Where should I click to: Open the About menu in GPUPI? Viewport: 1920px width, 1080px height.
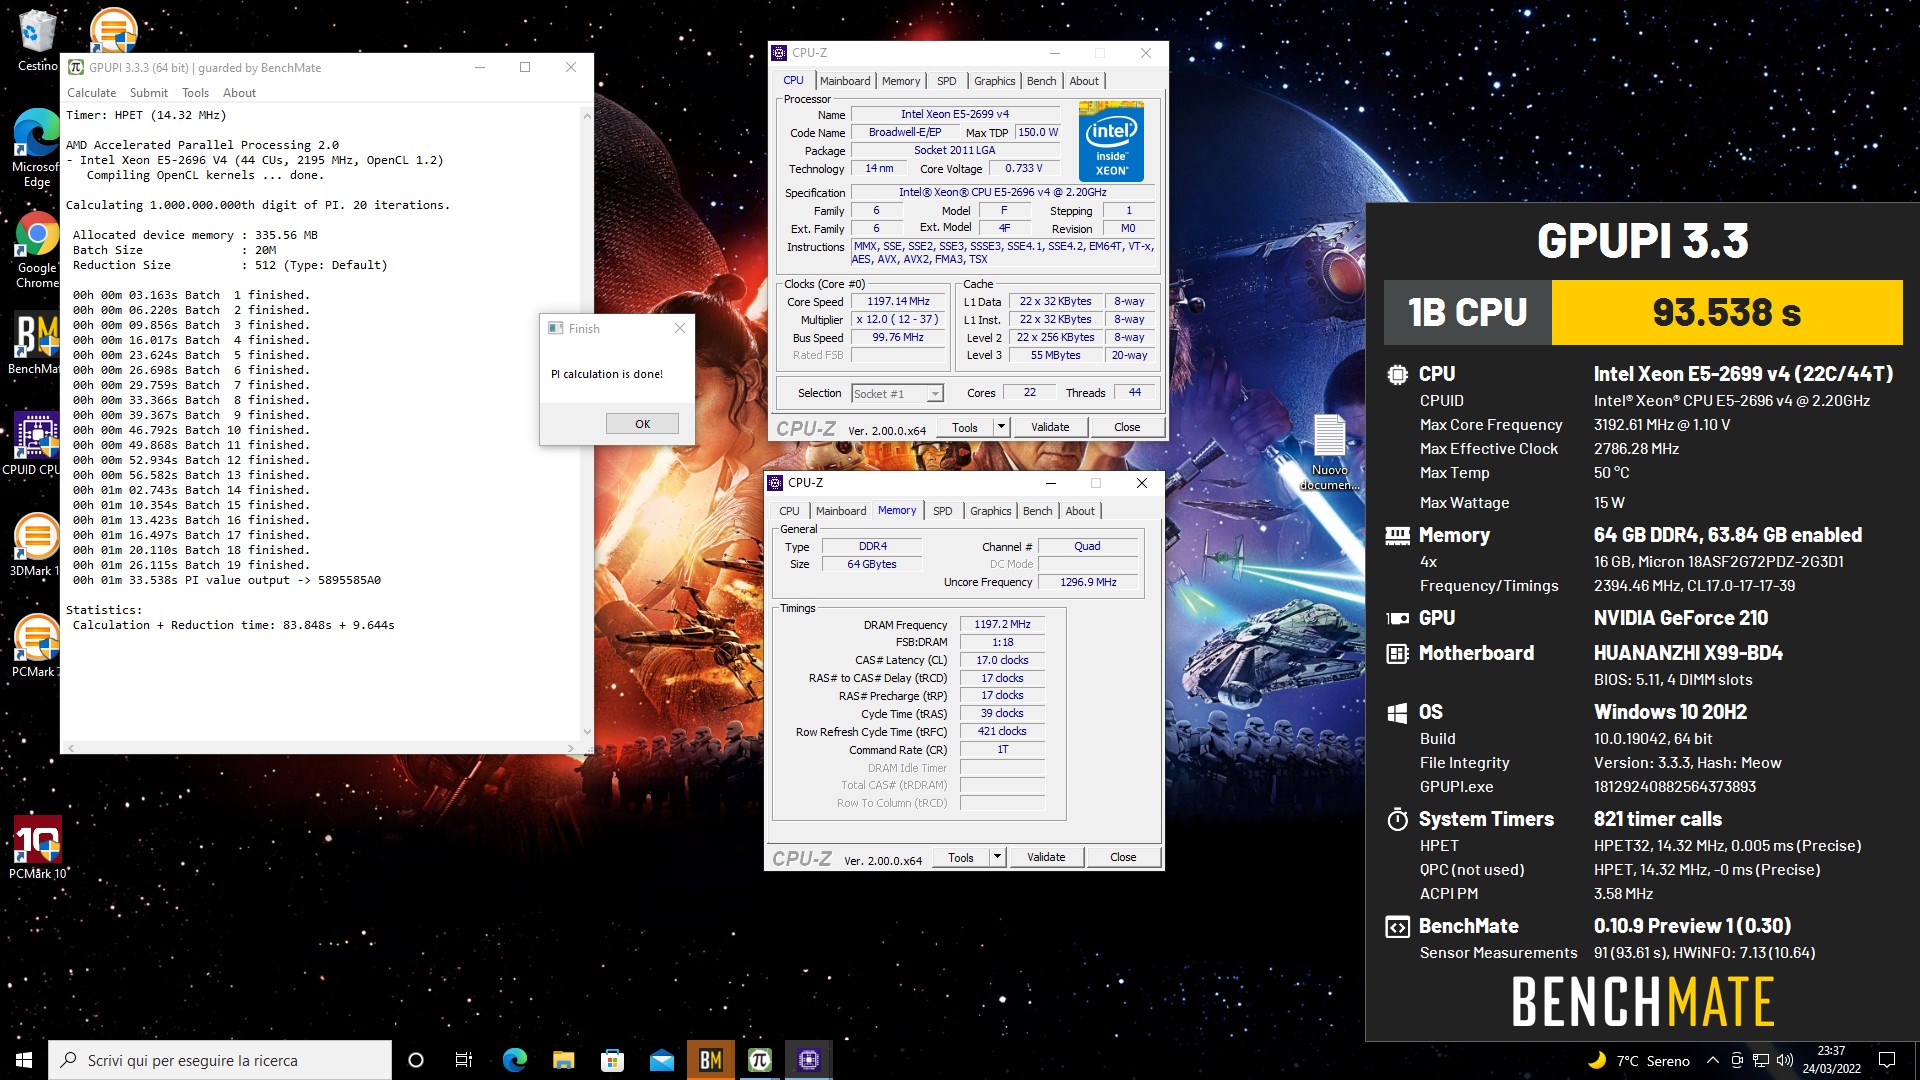point(239,93)
